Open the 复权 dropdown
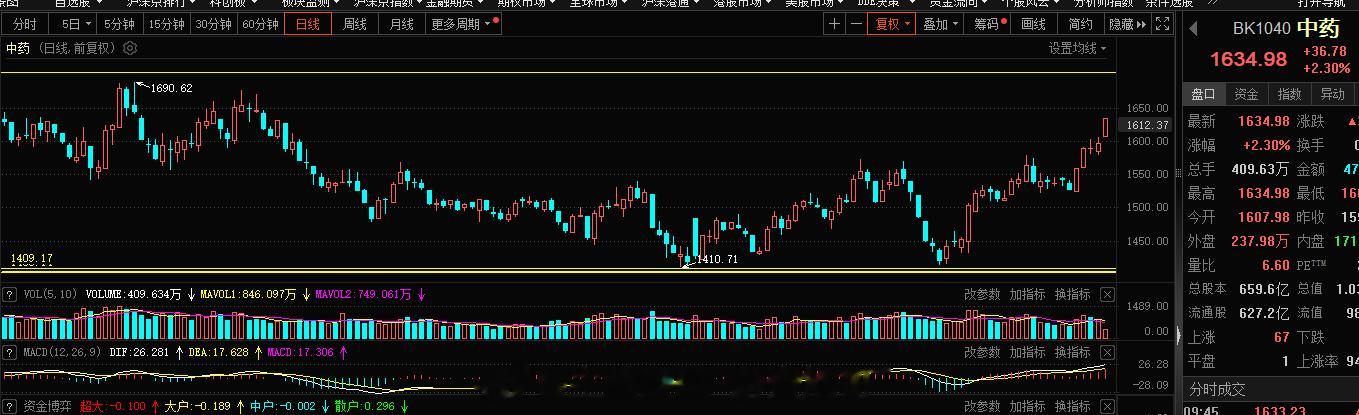 coord(892,24)
